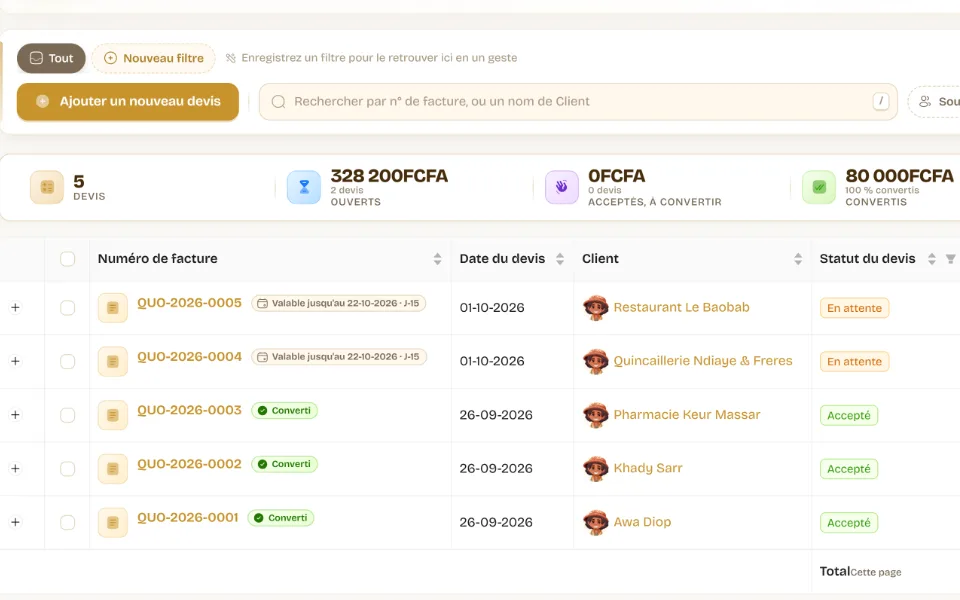Screen dimensions: 960x600
Task: Sort by Statut du devis
Action: [x=931, y=259]
